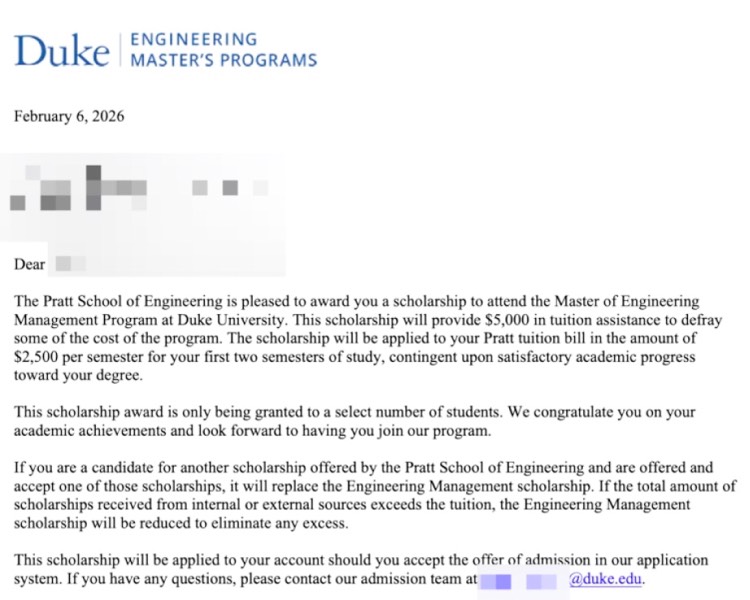Click the Engineering Master's Programs header text
Image resolution: width=750 pixels, height=600 pixels.
click(224, 50)
